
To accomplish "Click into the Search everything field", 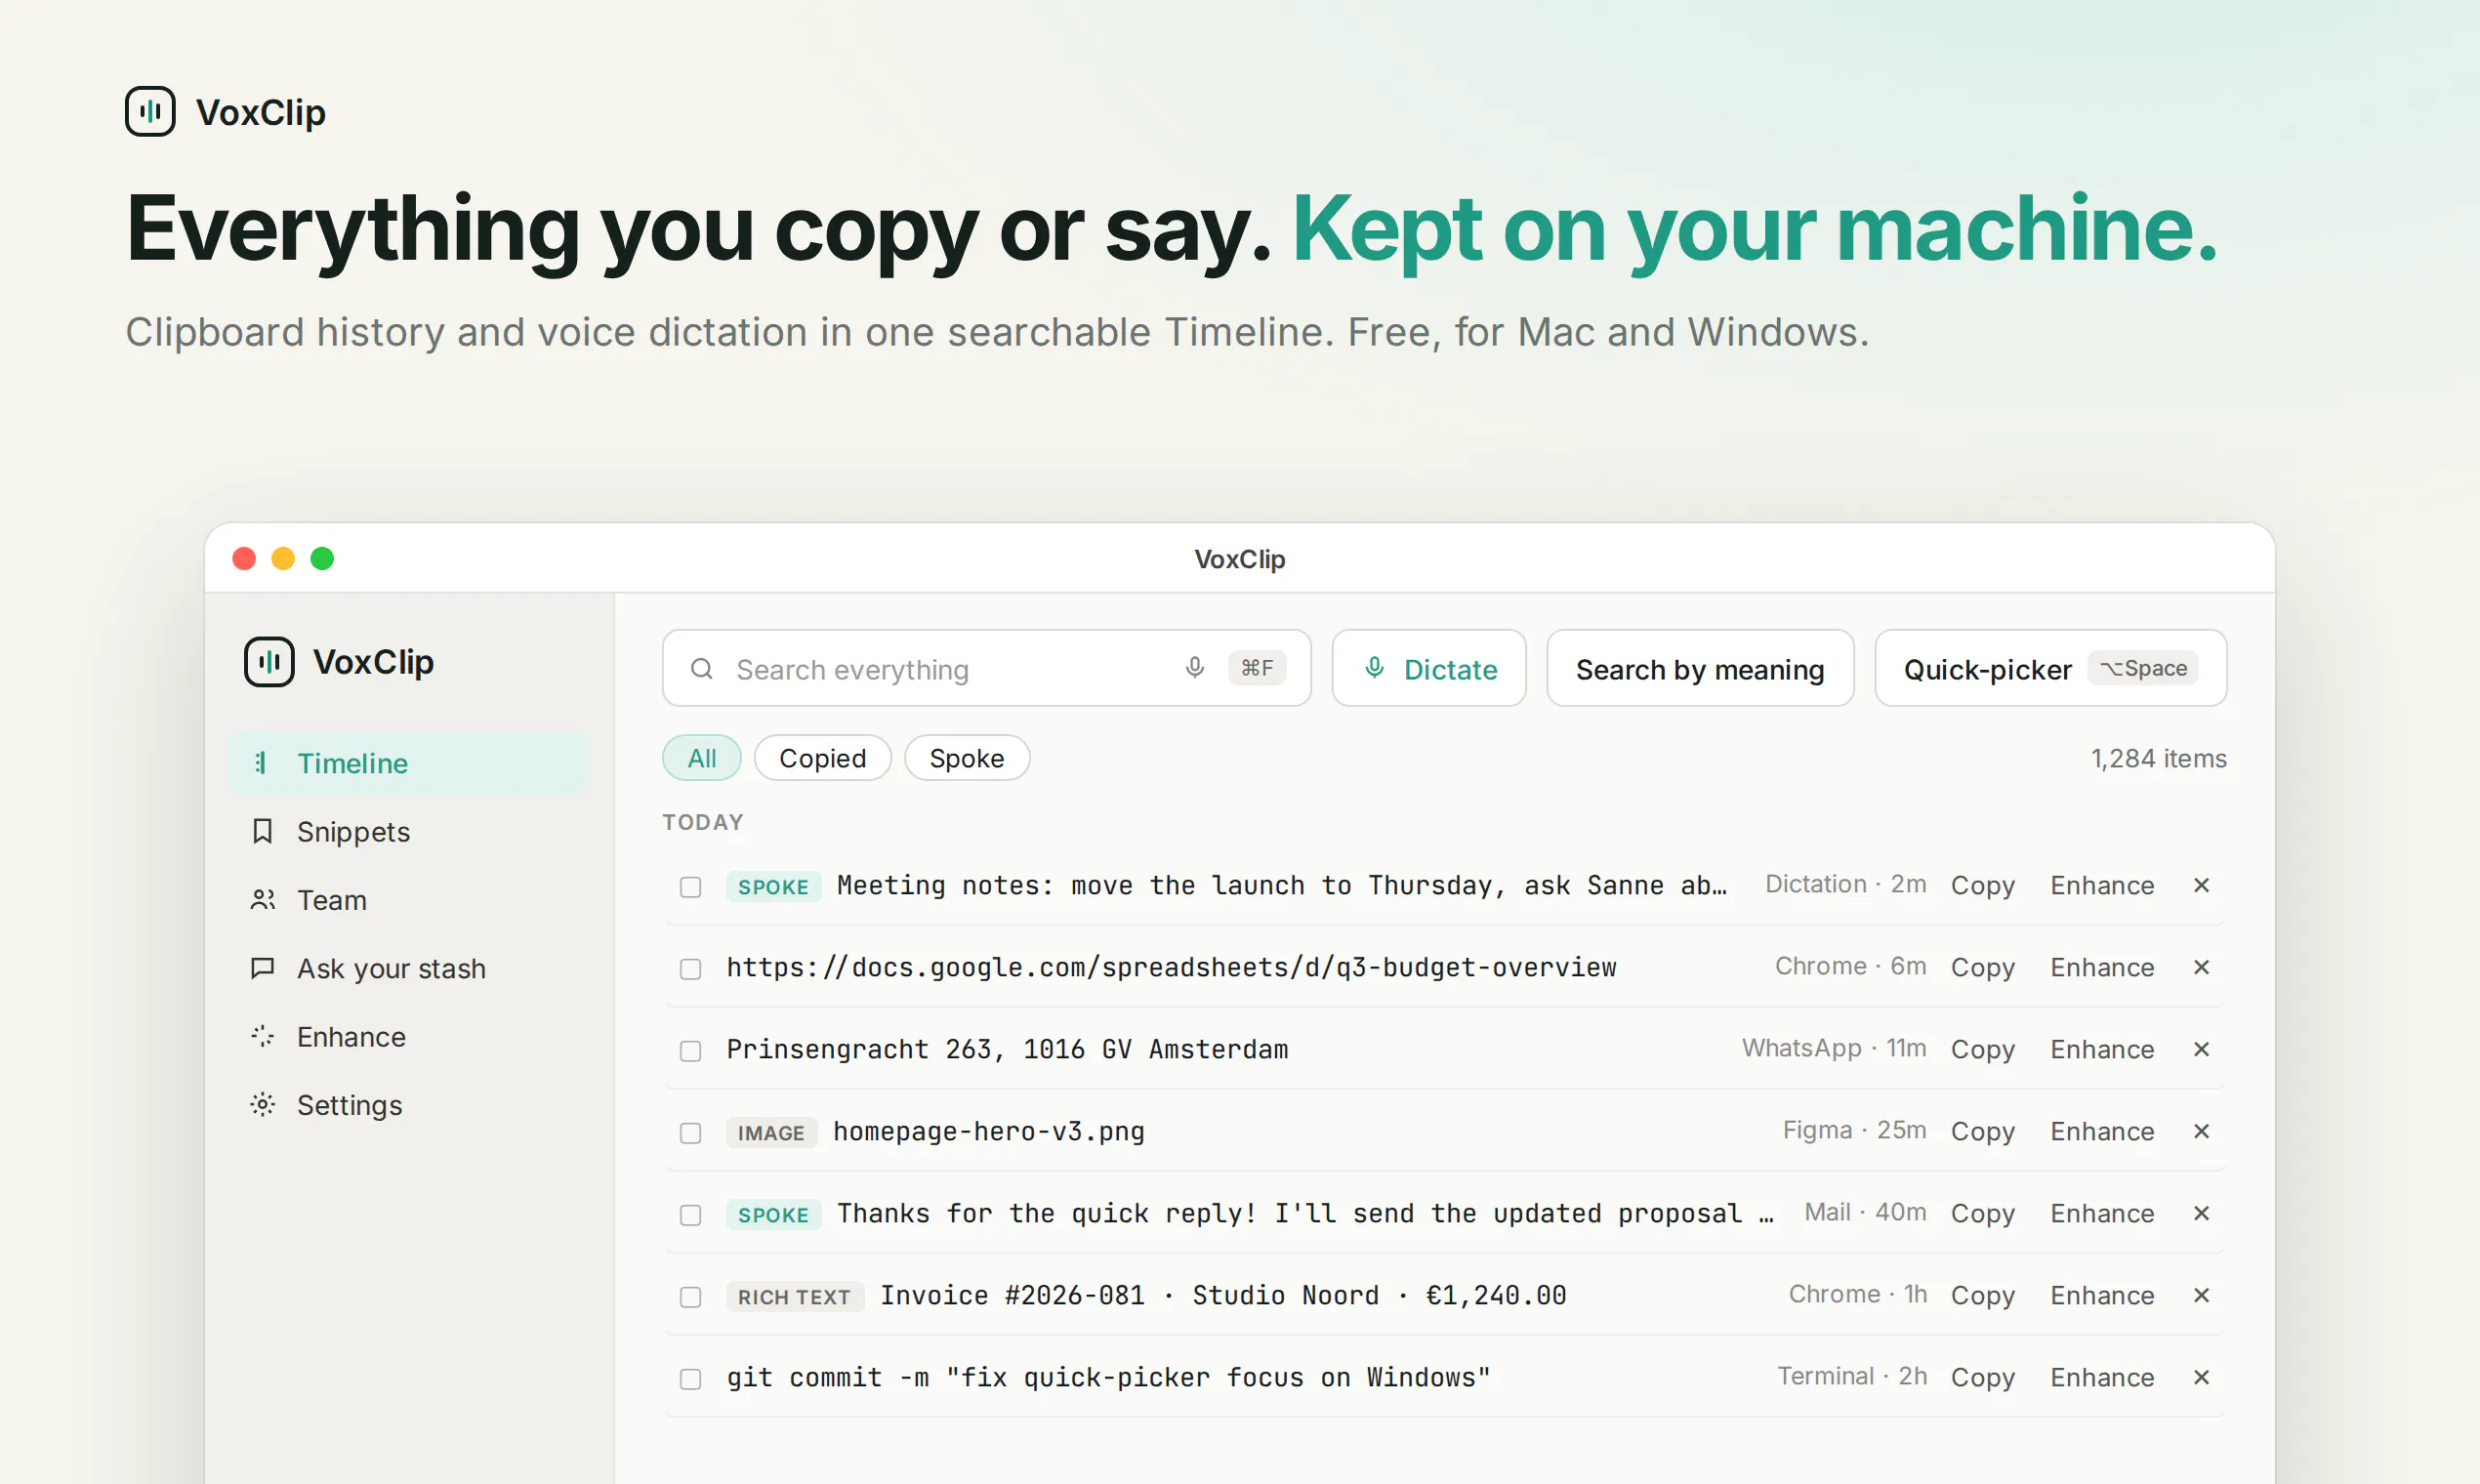I will click(987, 668).
